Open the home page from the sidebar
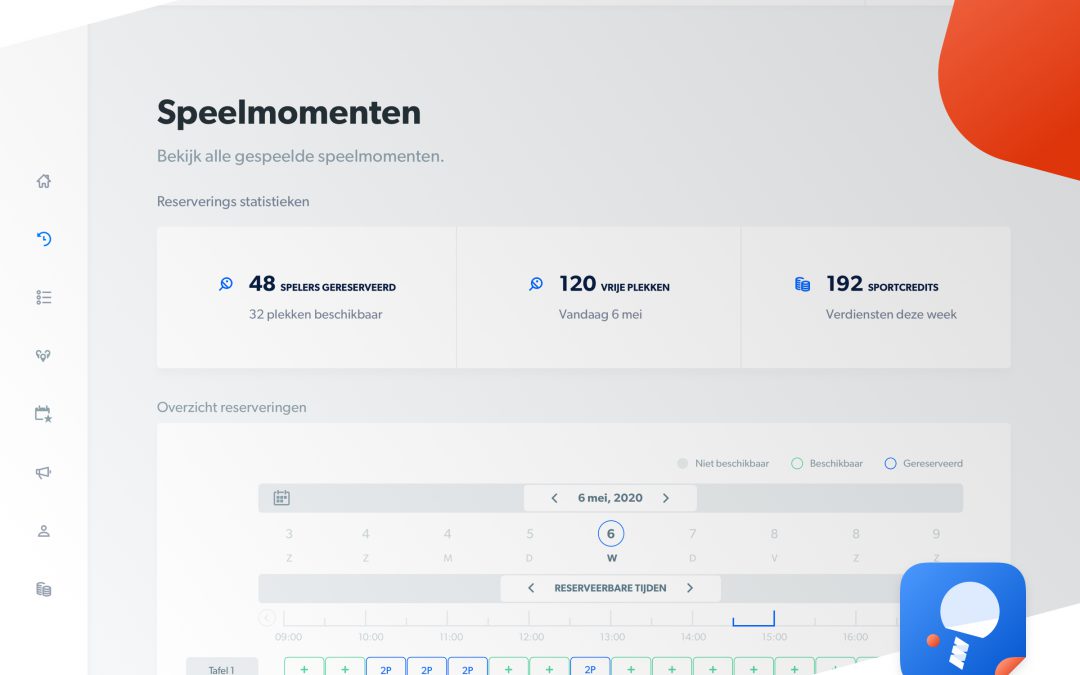Screen dimensions: 1080x675 43,181
